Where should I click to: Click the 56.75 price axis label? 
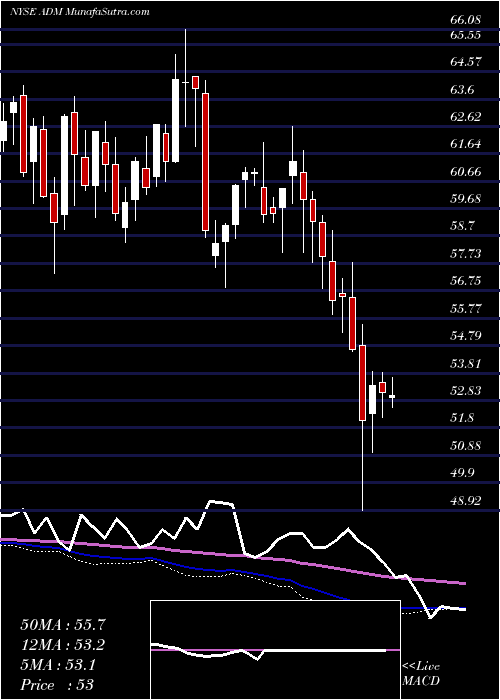click(x=466, y=281)
